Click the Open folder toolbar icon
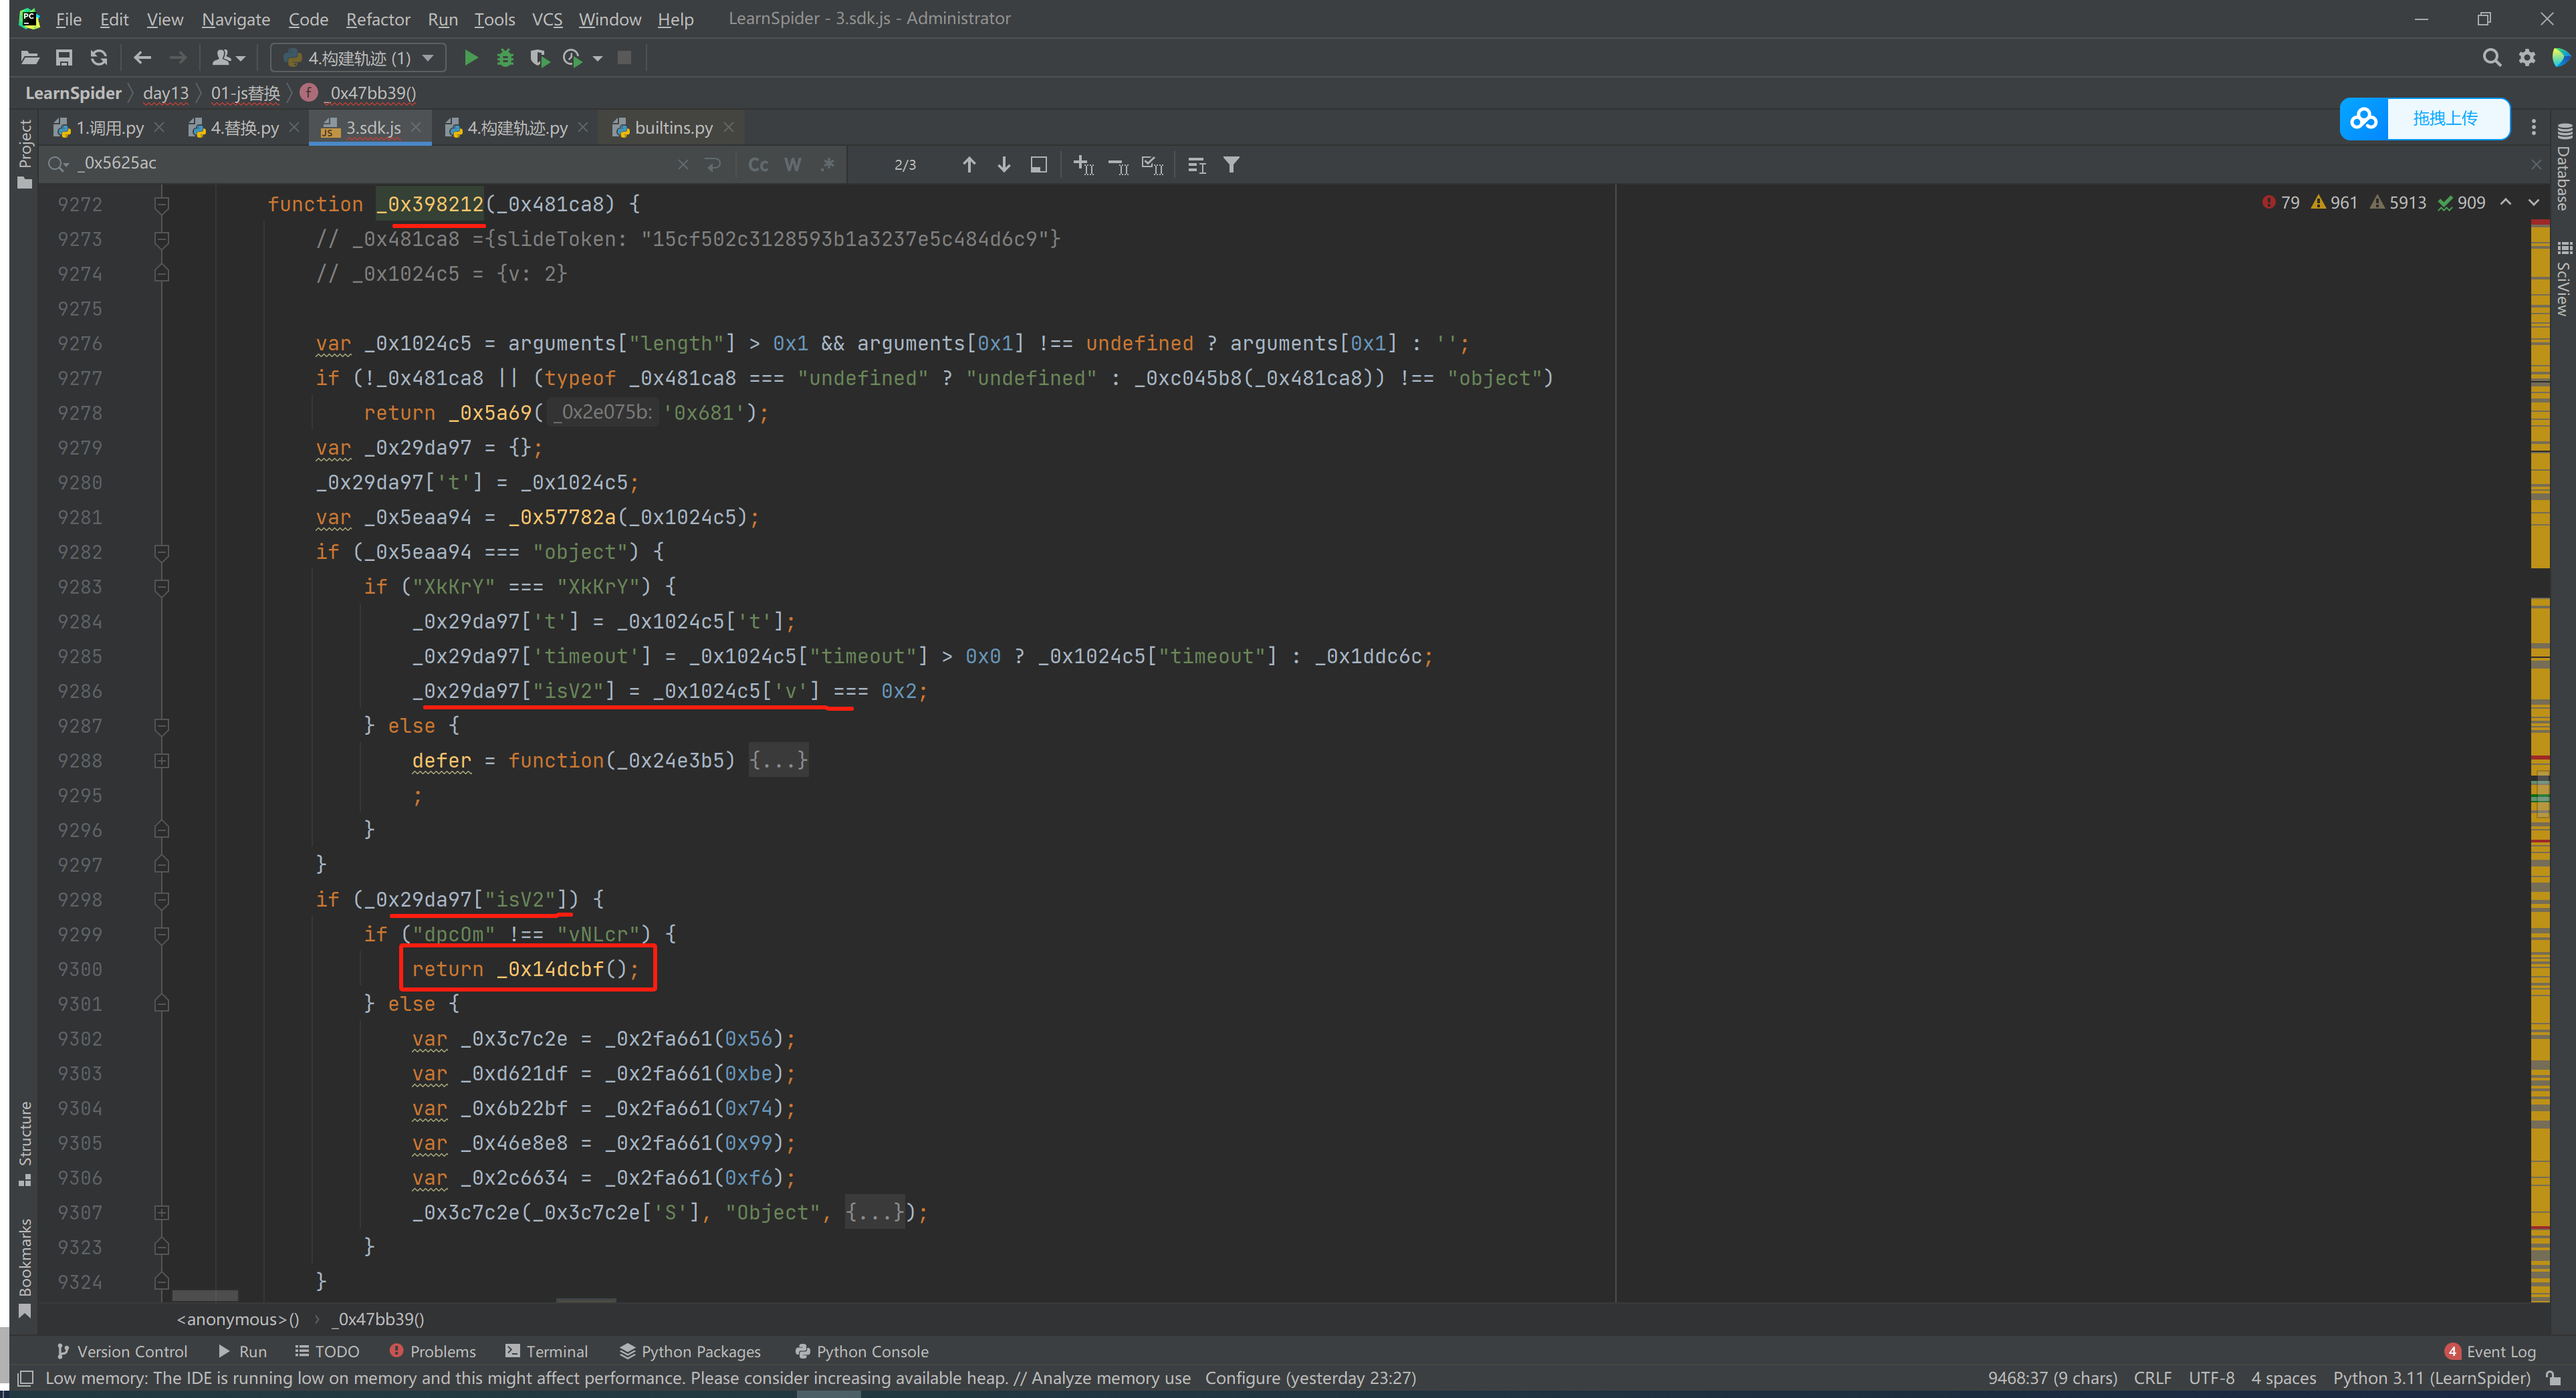This screenshot has height=1398, width=2576. 30,58
